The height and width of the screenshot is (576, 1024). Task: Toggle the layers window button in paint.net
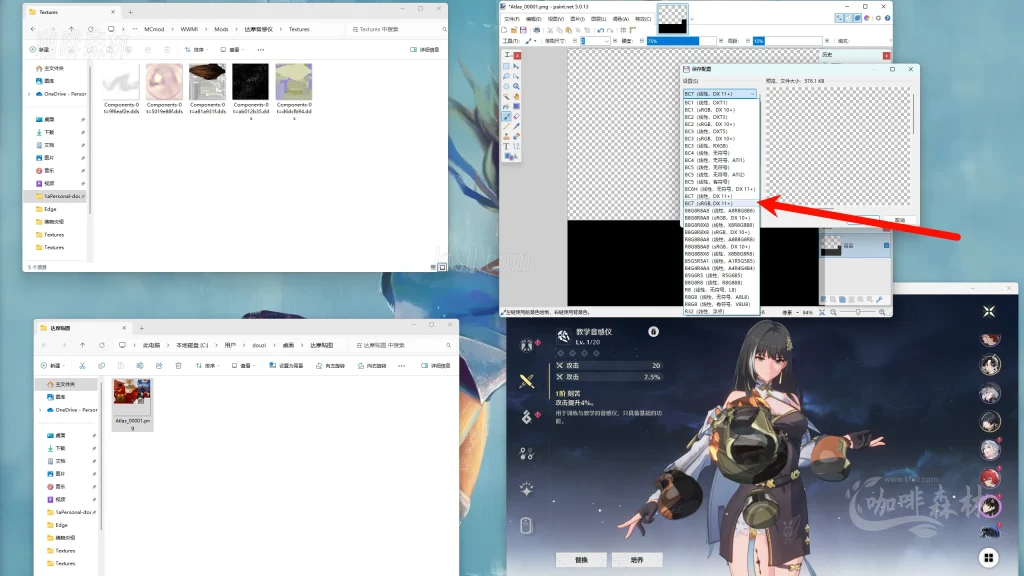(855, 17)
